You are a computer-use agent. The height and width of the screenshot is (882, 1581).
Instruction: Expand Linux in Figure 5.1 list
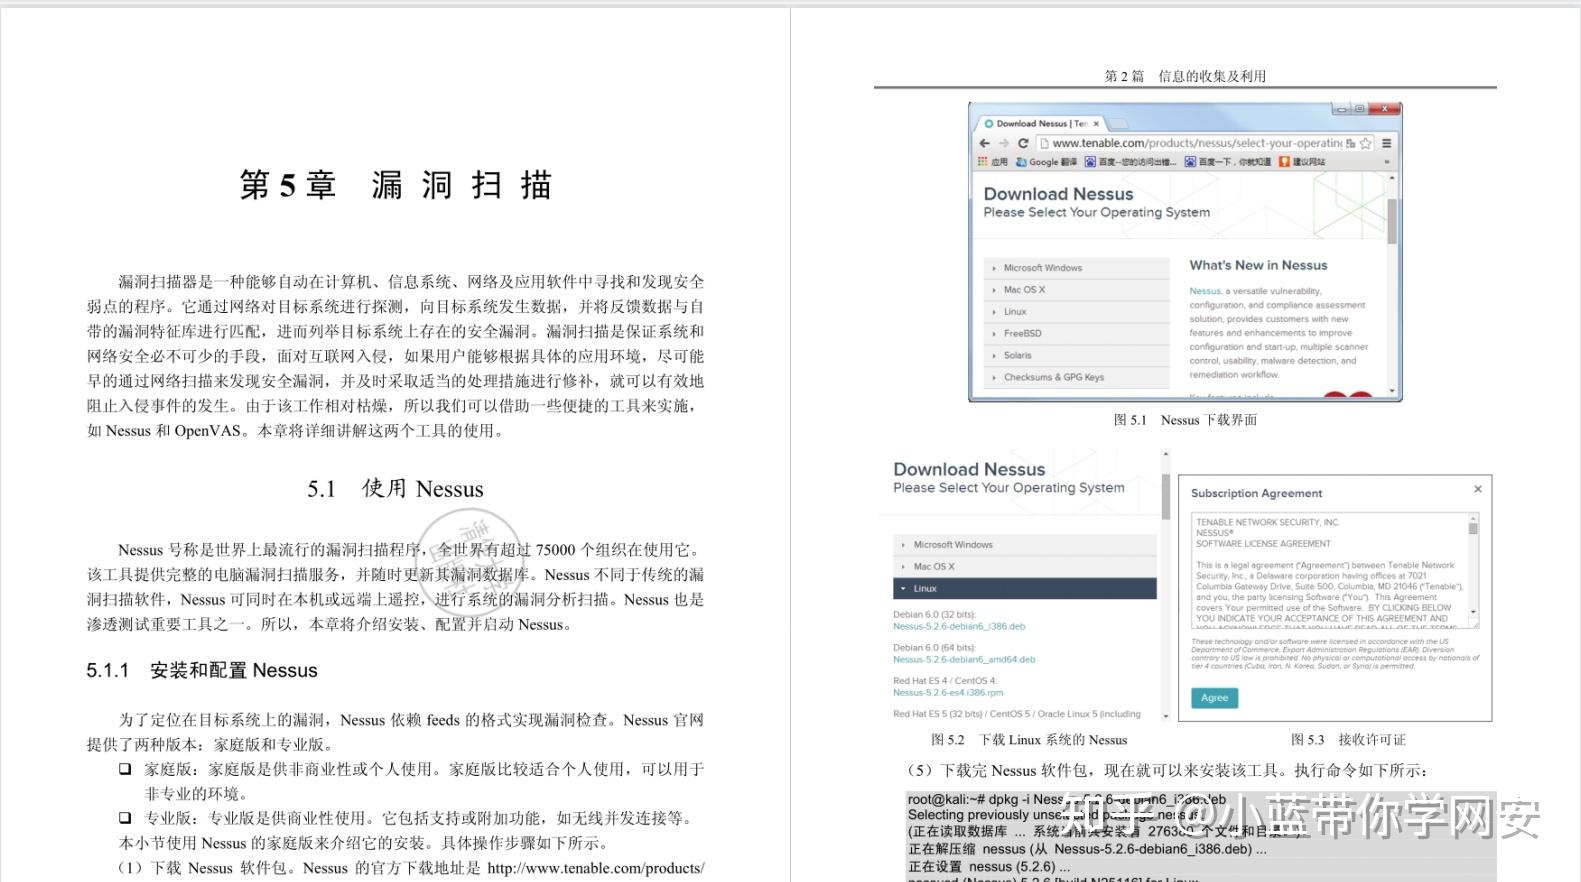1076,312
